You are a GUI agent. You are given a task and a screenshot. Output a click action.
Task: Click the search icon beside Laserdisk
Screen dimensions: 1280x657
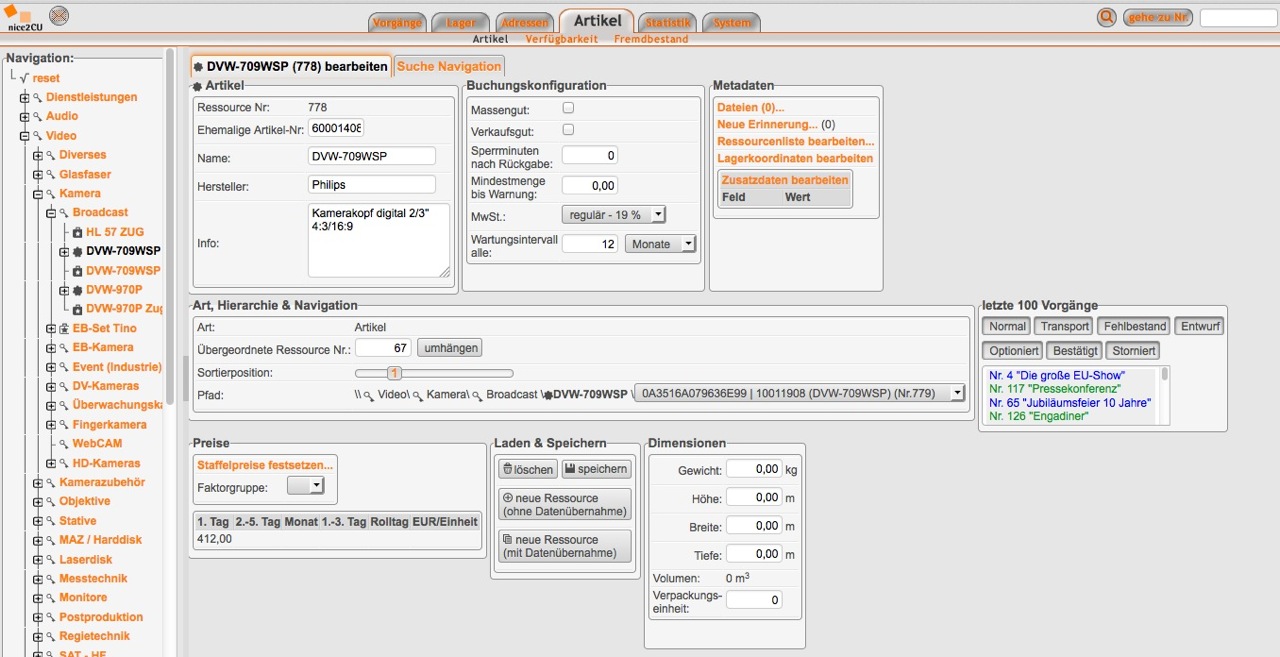51,559
